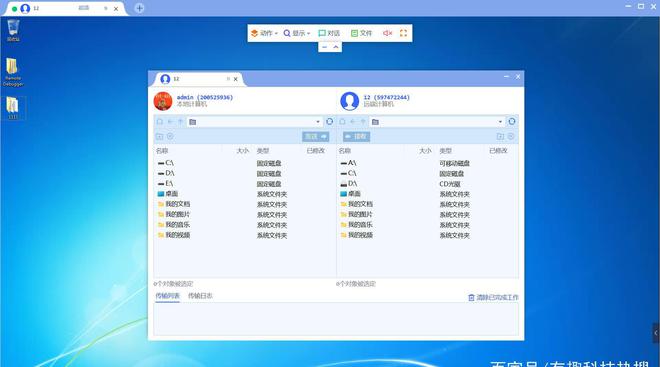Open the 动作 (Actions) dropdown in remote toolbar
660x367 pixels.
pos(264,33)
